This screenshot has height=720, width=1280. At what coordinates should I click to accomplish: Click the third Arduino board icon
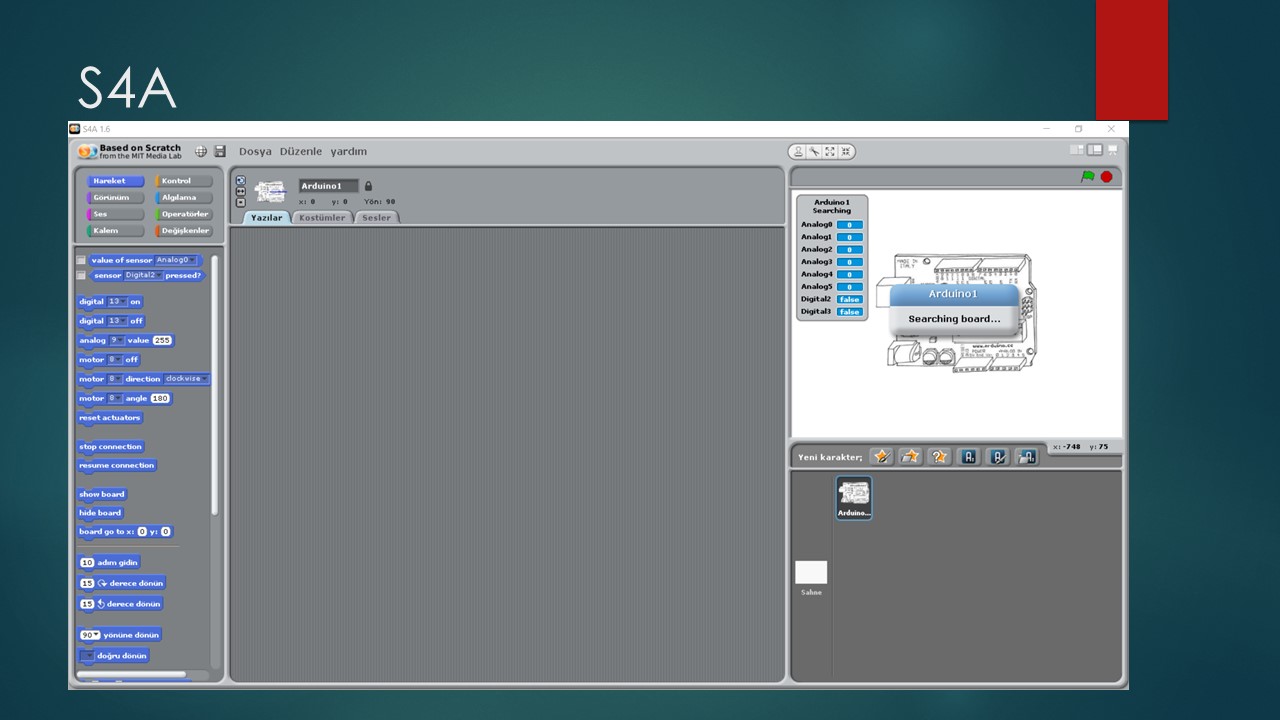pyautogui.click(x=1027, y=456)
